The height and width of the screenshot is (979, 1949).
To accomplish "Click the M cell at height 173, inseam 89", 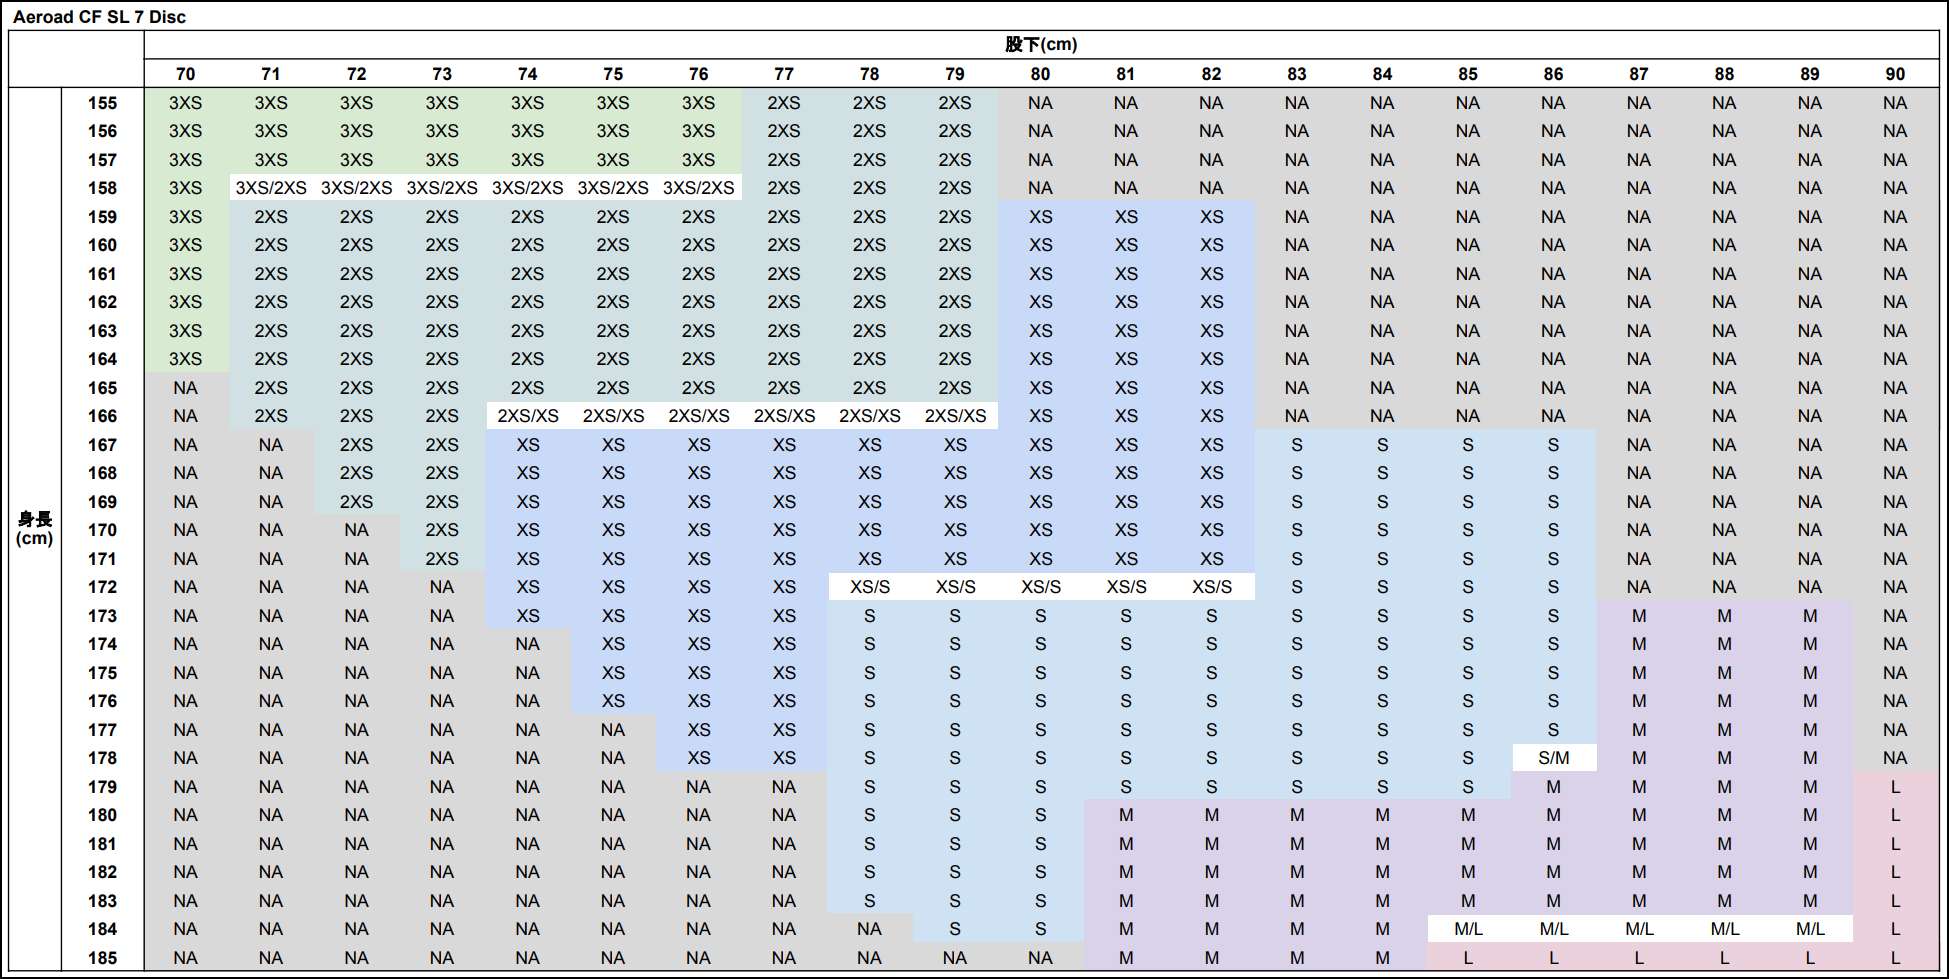I will click(1810, 616).
